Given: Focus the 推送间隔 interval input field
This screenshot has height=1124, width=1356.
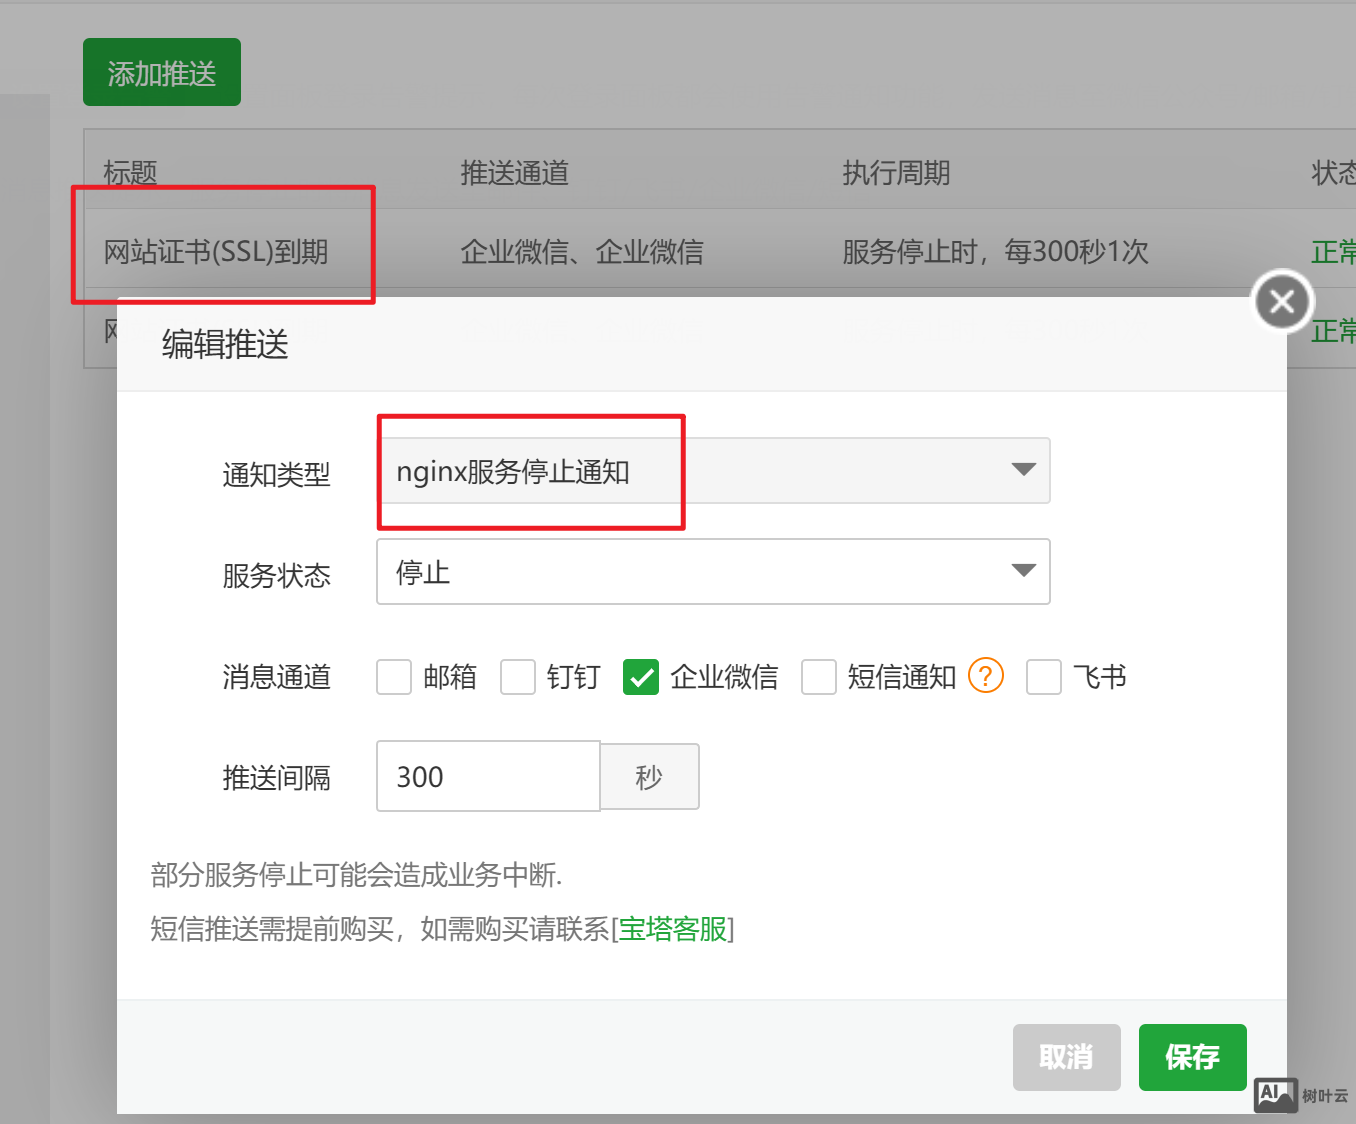Looking at the screenshot, I should tap(488, 777).
